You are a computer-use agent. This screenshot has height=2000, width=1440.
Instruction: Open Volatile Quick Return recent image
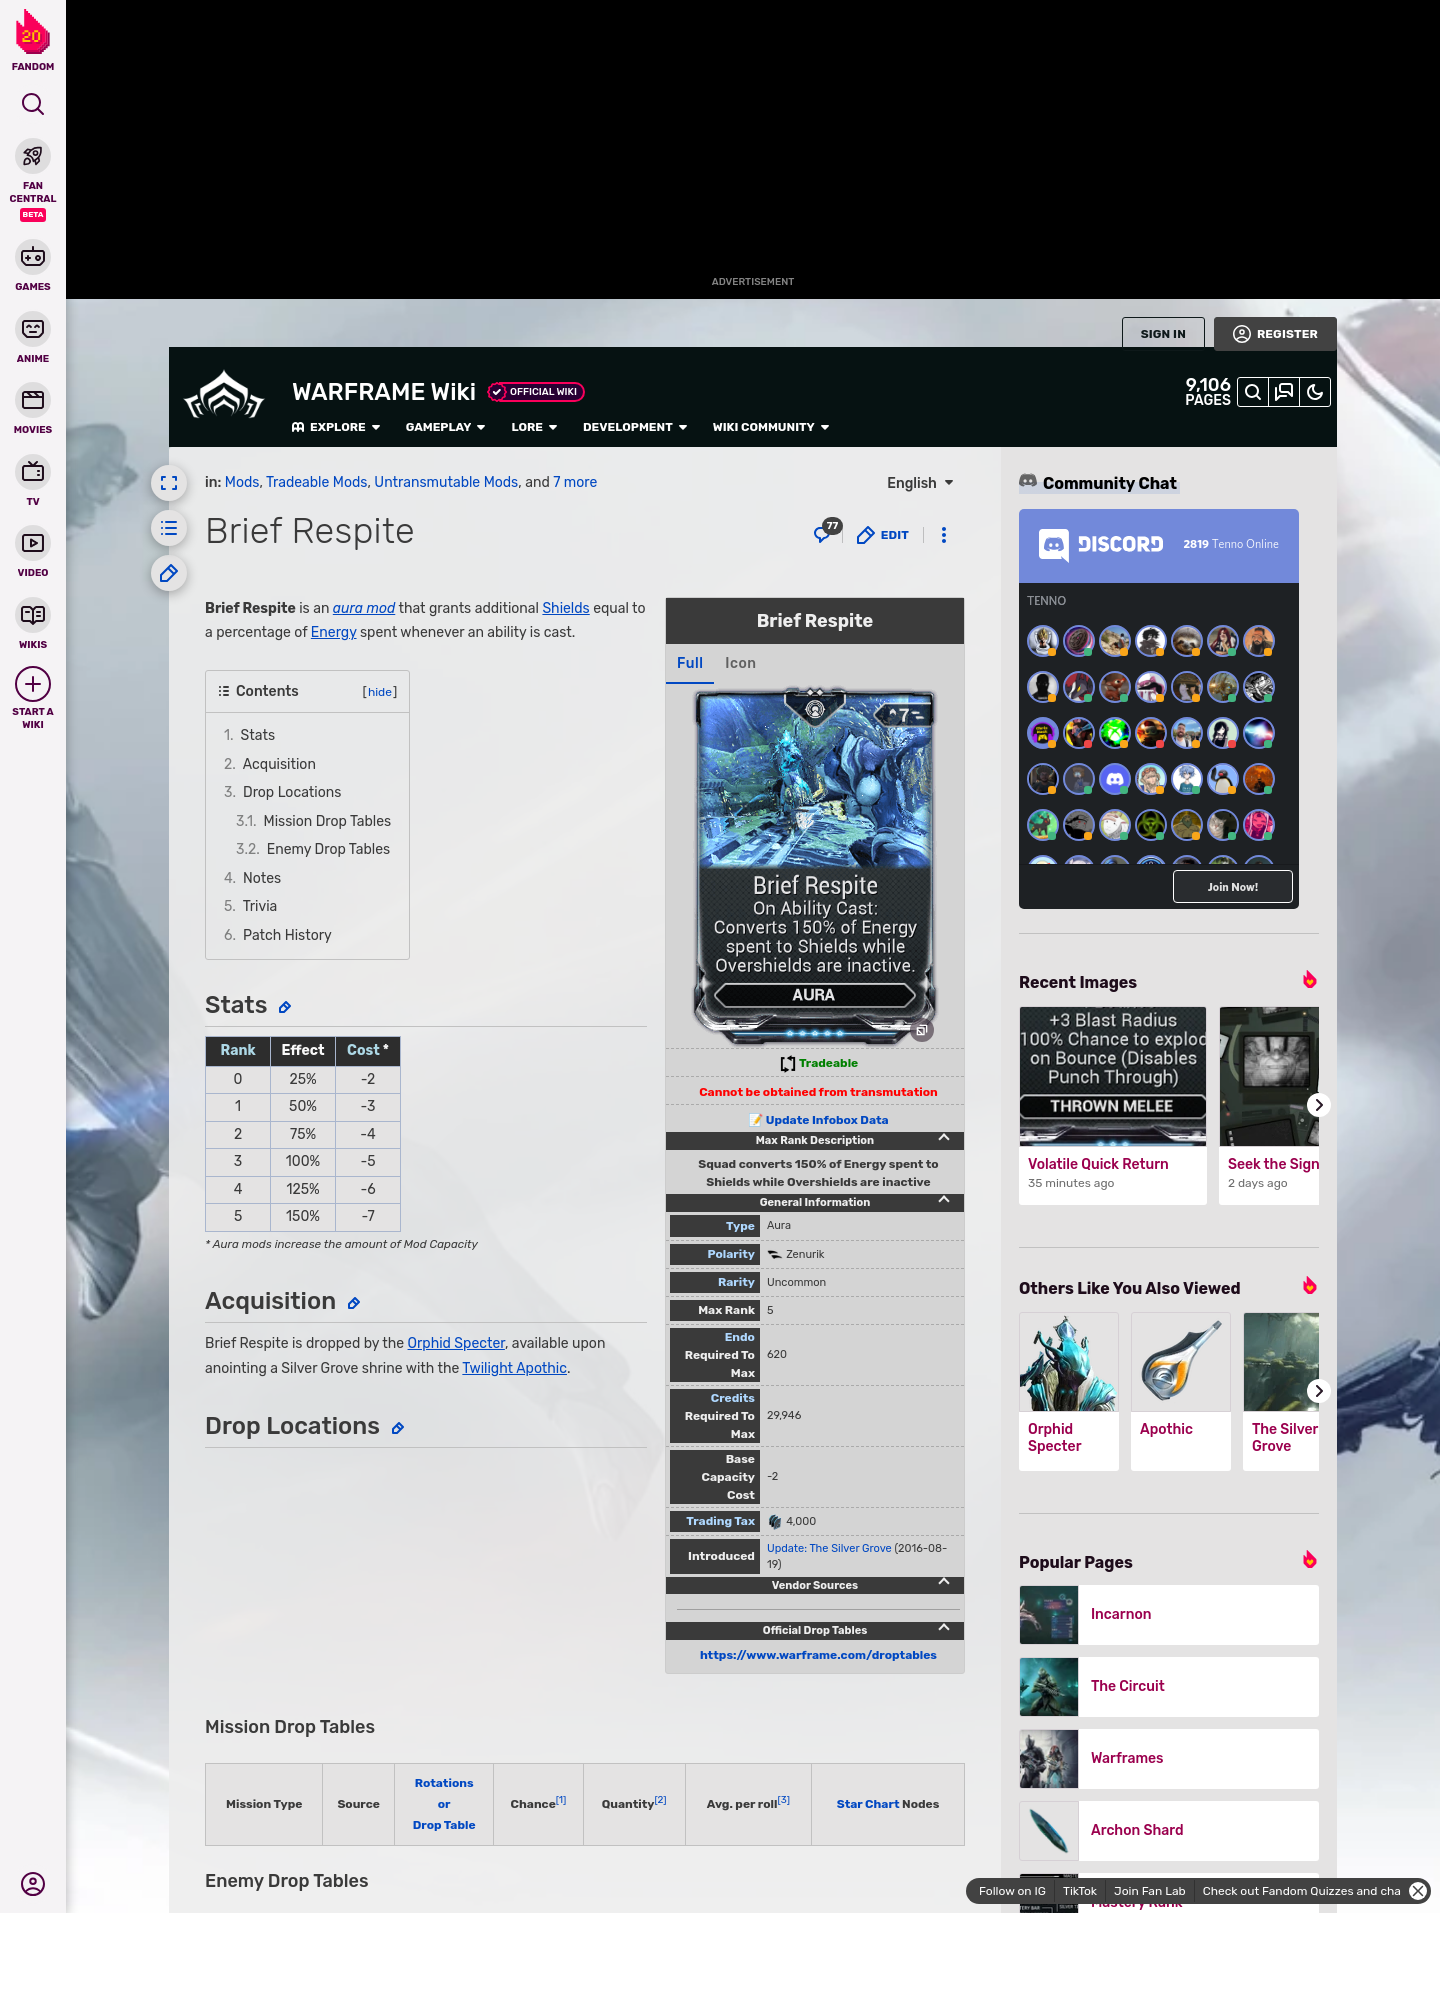[1113, 1105]
